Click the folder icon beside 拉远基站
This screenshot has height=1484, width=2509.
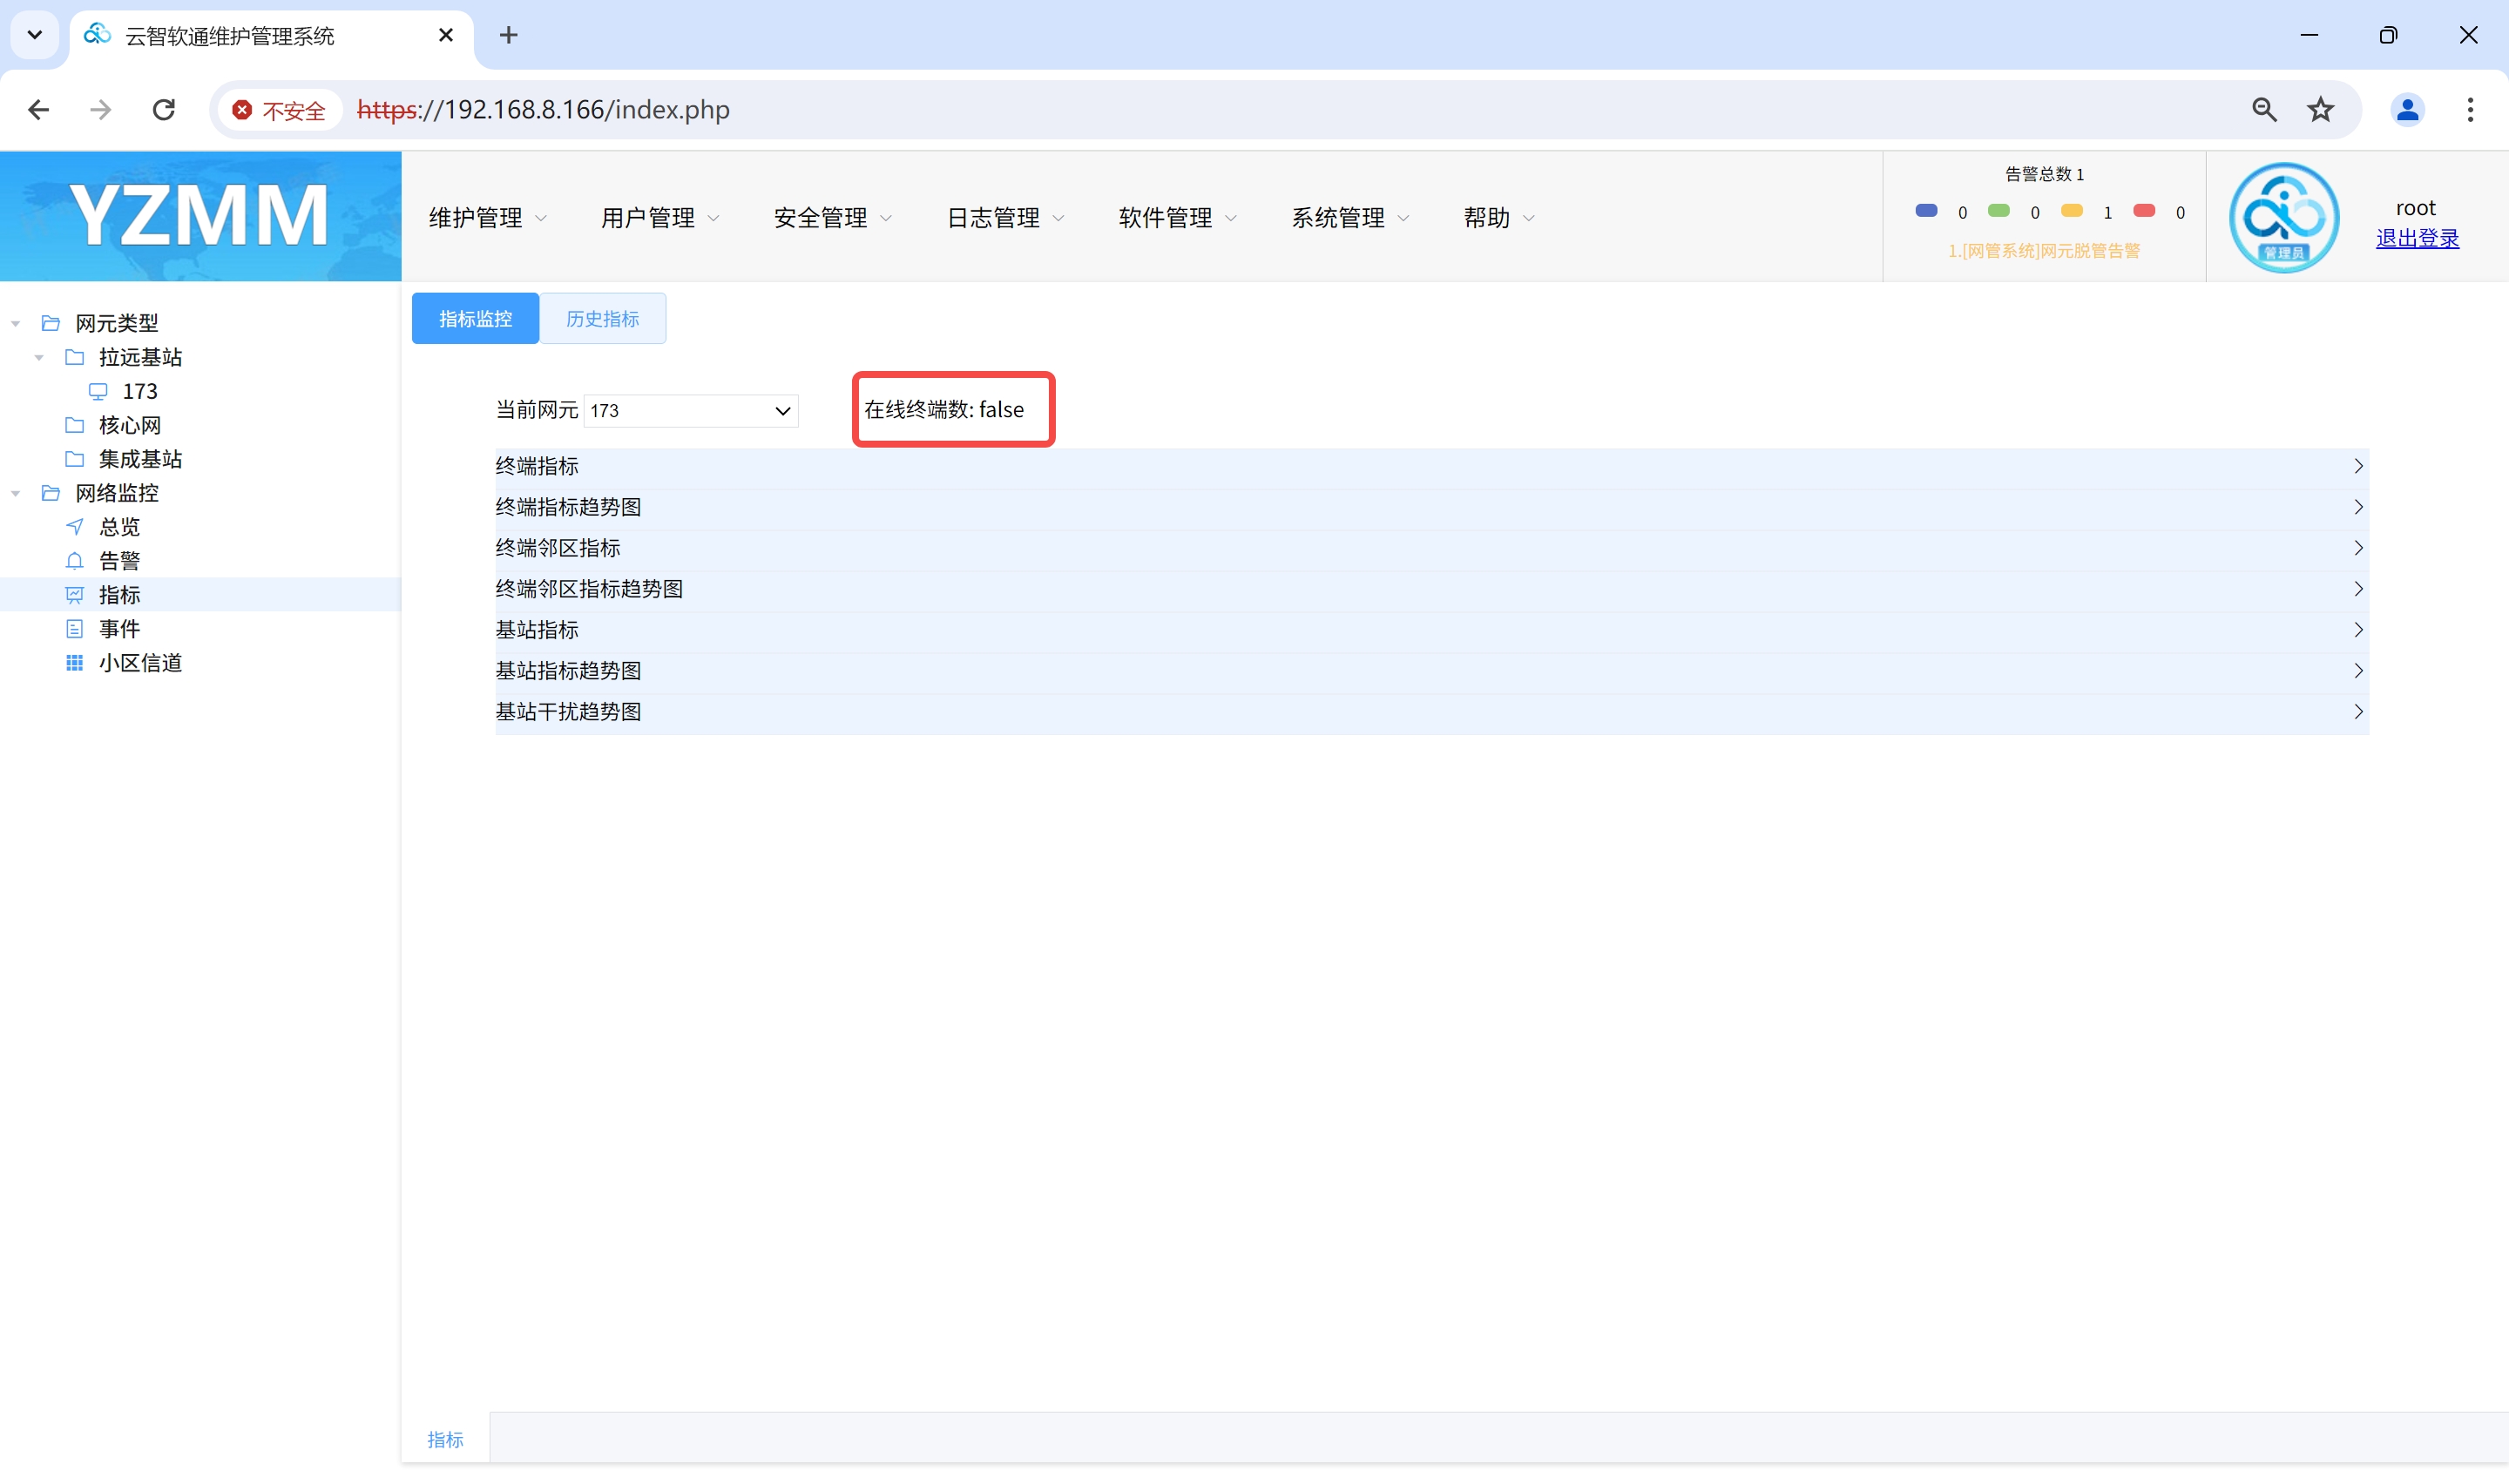[x=74, y=357]
